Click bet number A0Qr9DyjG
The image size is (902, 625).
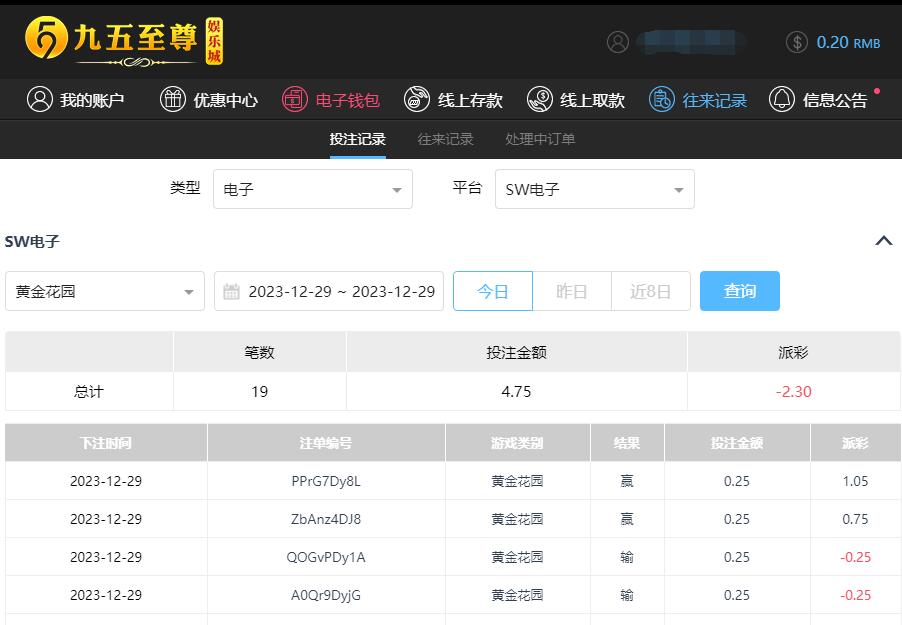tap(326, 595)
